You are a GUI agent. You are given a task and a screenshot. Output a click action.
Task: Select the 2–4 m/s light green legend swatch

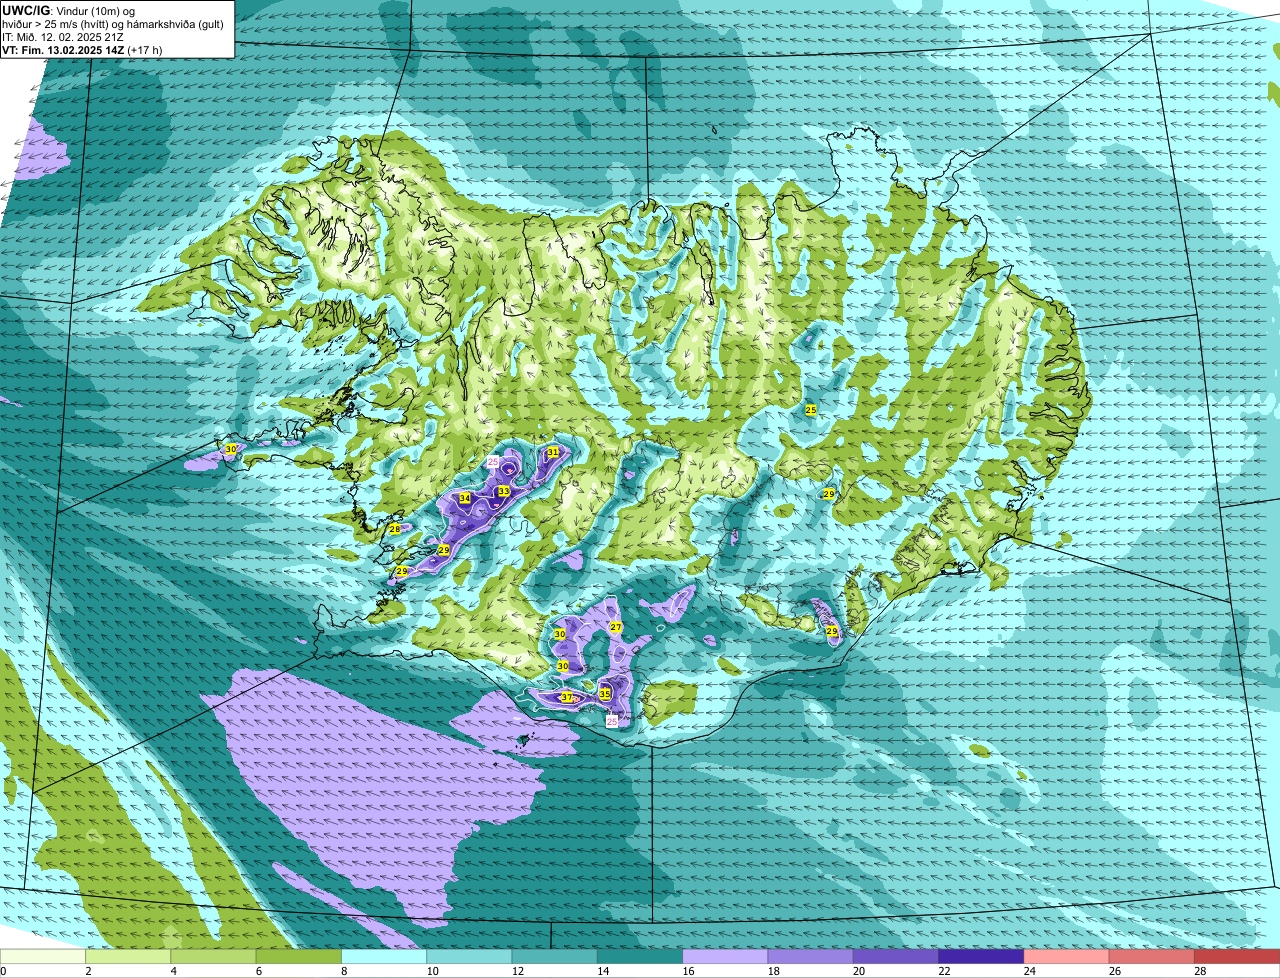(128, 957)
